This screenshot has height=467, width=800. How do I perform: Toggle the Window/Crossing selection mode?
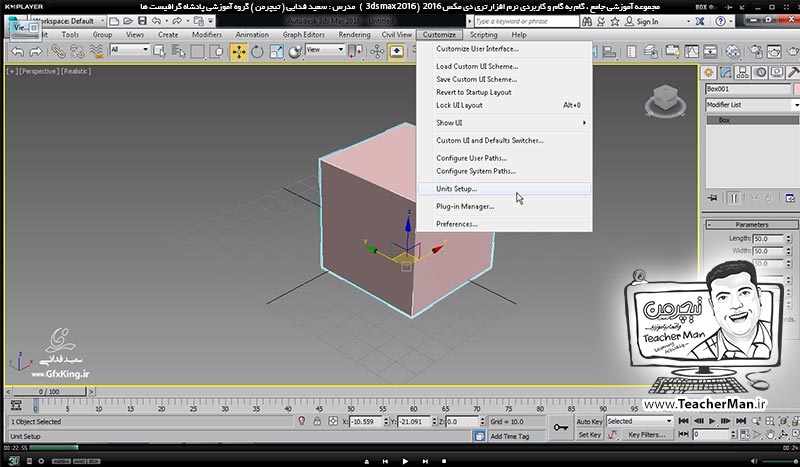[x=216, y=52]
